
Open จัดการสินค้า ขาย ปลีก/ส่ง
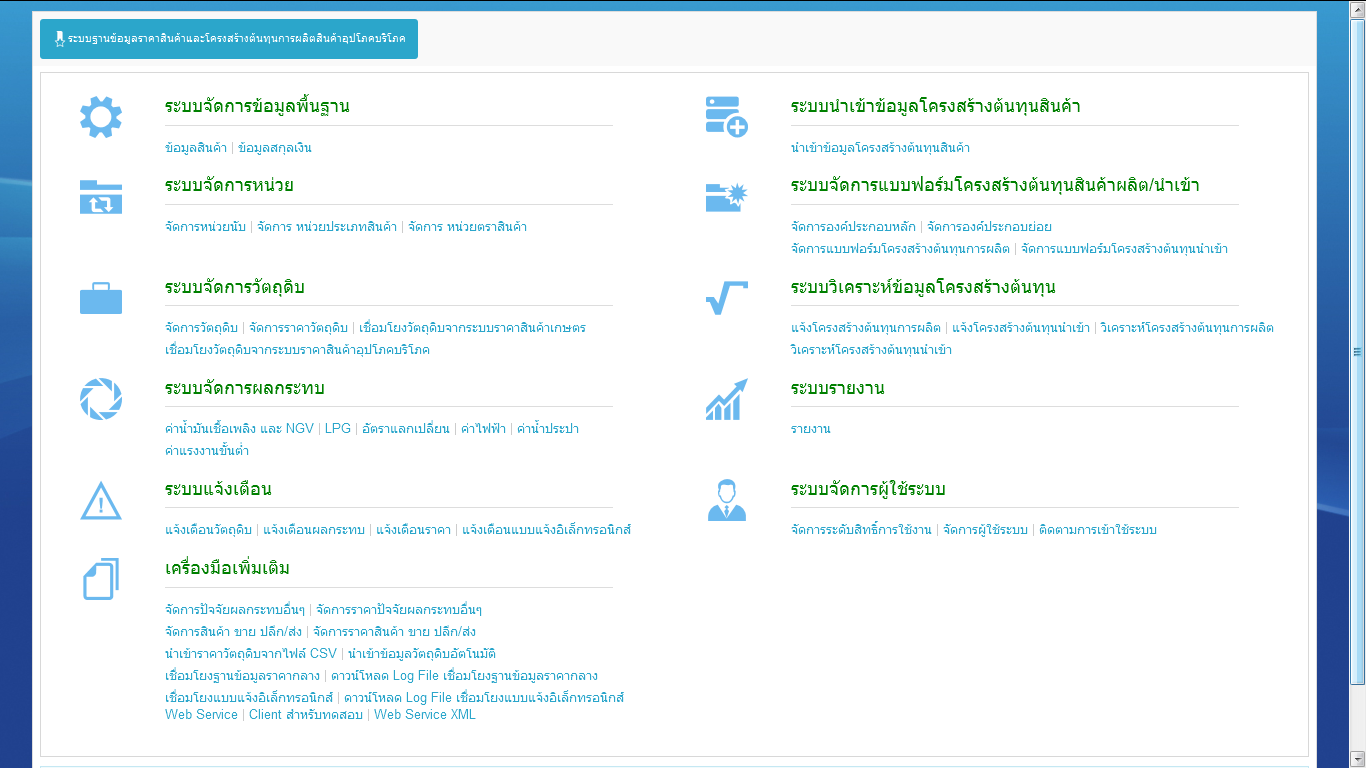click(234, 632)
